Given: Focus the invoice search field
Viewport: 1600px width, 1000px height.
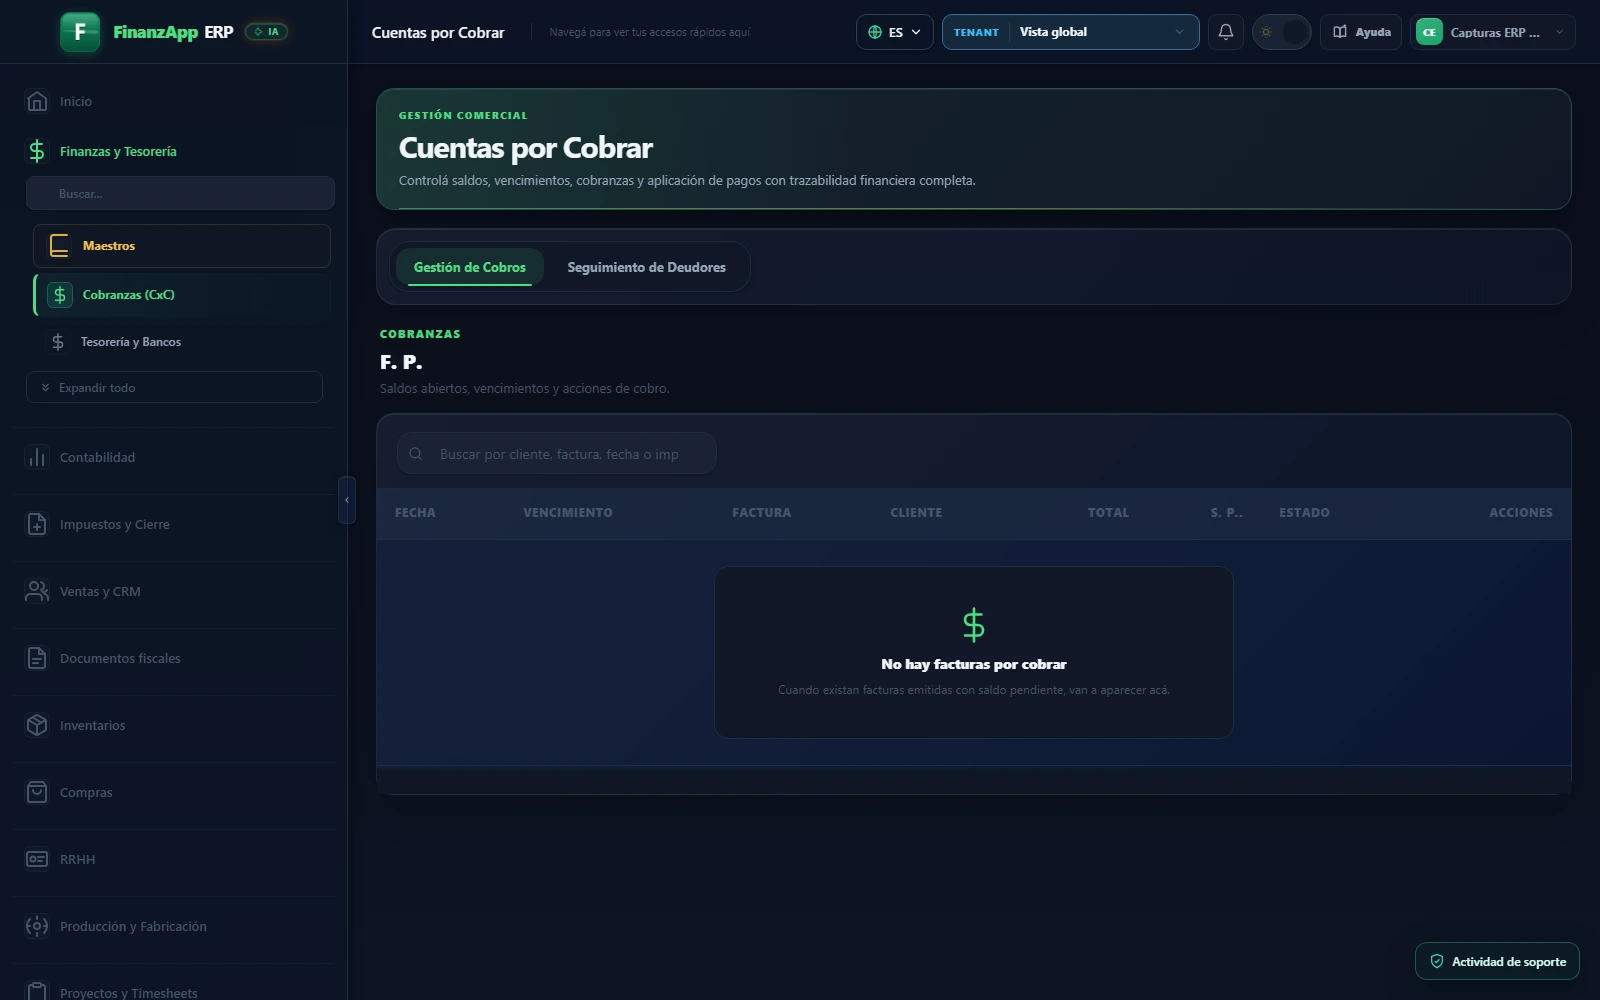Looking at the screenshot, I should [557, 454].
